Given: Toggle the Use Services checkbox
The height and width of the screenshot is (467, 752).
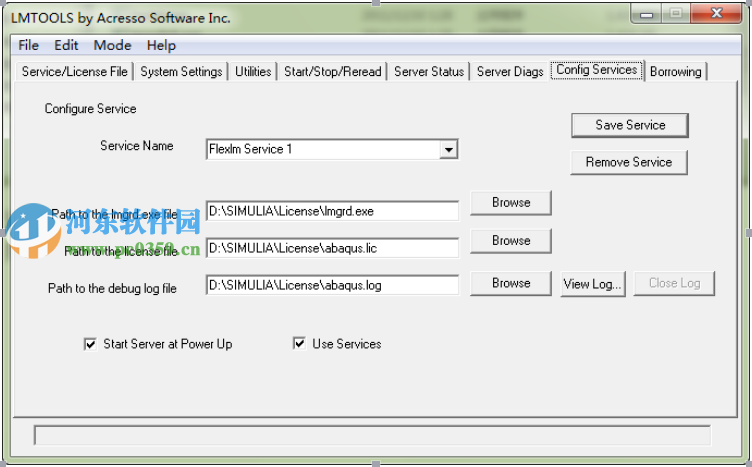Looking at the screenshot, I should coord(299,344).
